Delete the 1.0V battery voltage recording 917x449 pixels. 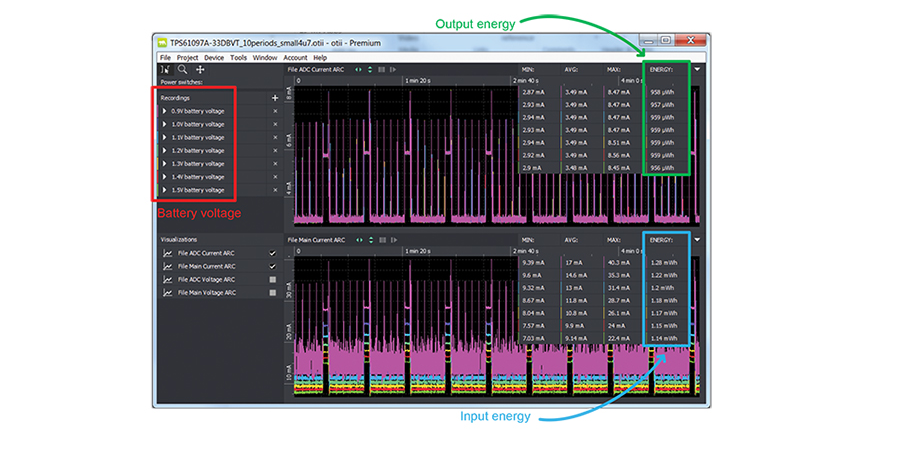pyautogui.click(x=275, y=125)
